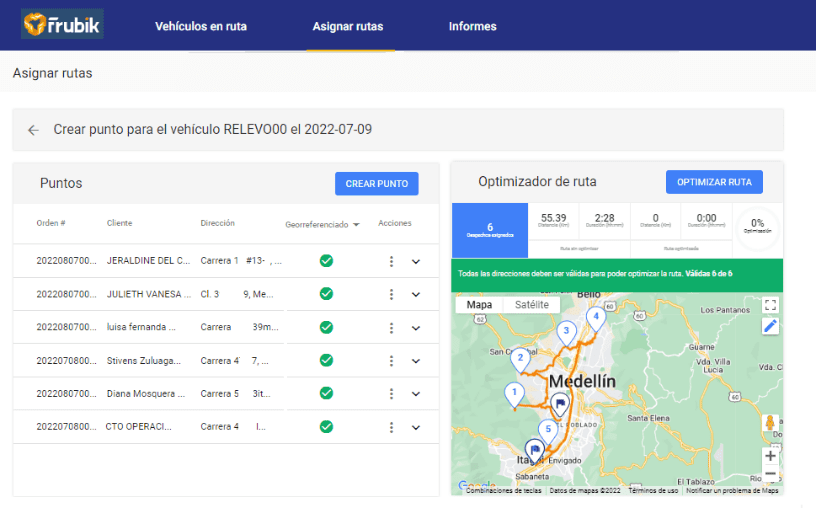The width and height of the screenshot is (816, 508).
Task: Go to Vehículos en ruta tab
Action: [x=201, y=26]
